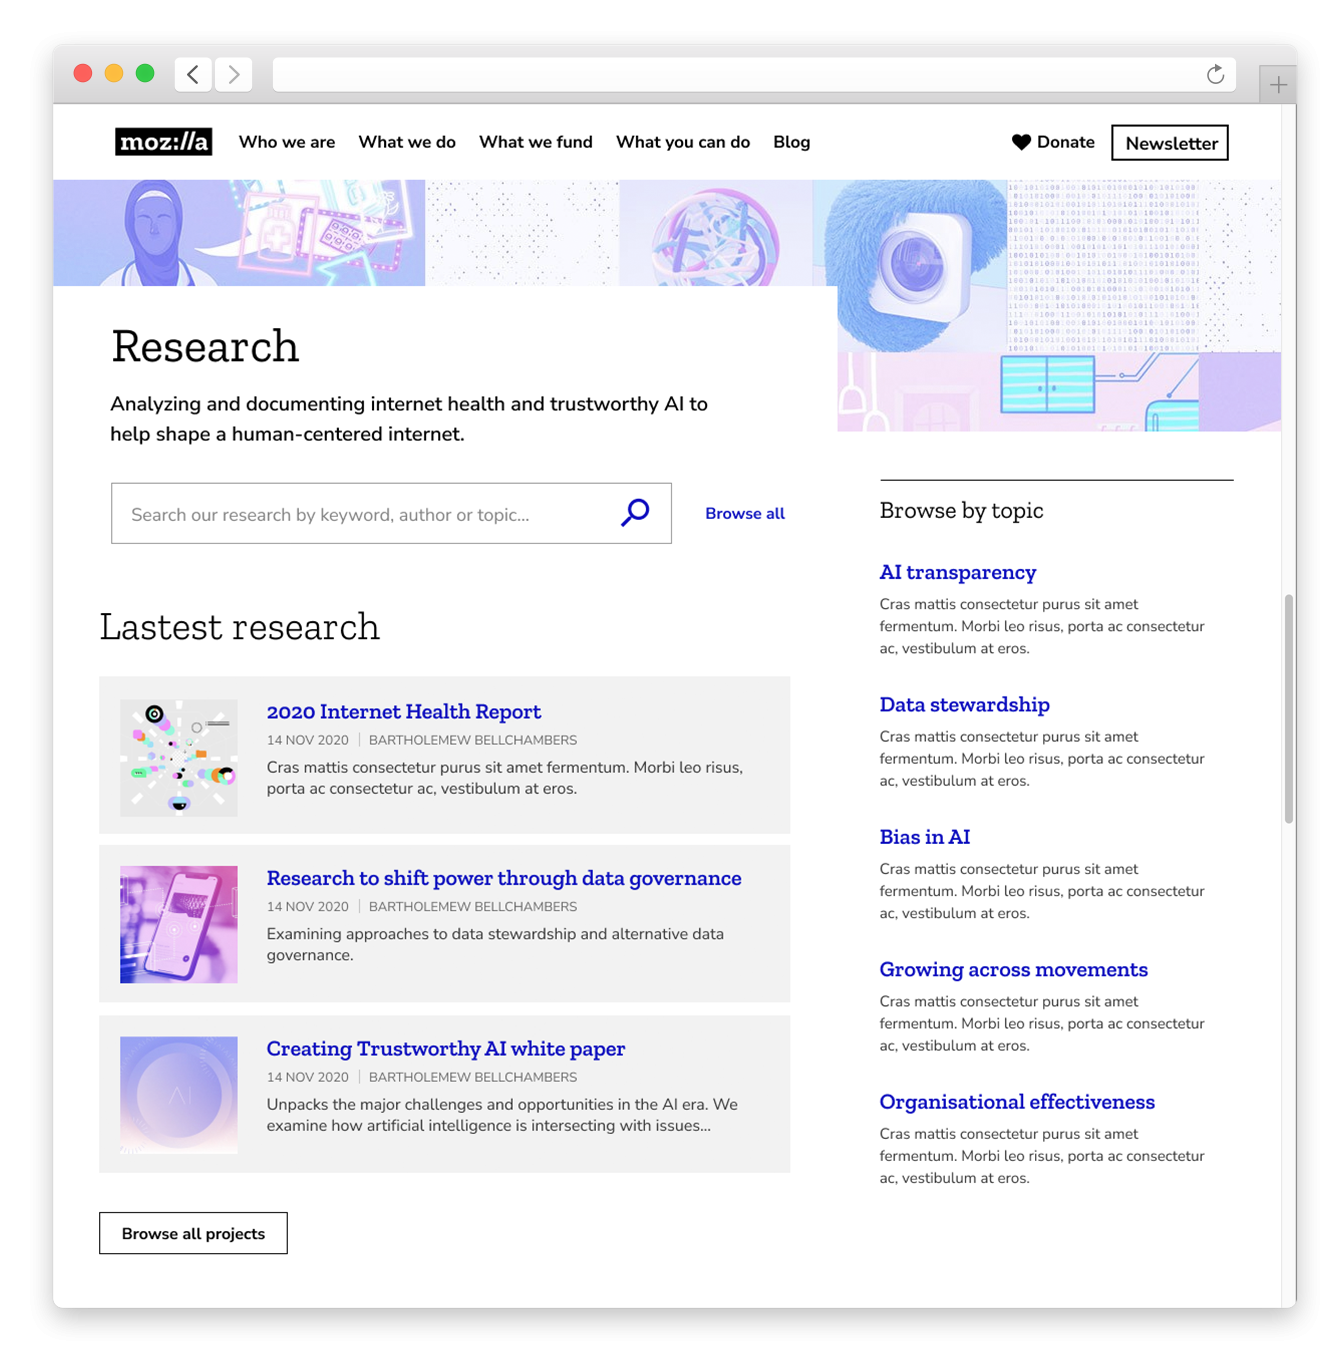Viewport: 1344px width, 1364px height.
Task: Open the Who we are menu
Action: [287, 142]
